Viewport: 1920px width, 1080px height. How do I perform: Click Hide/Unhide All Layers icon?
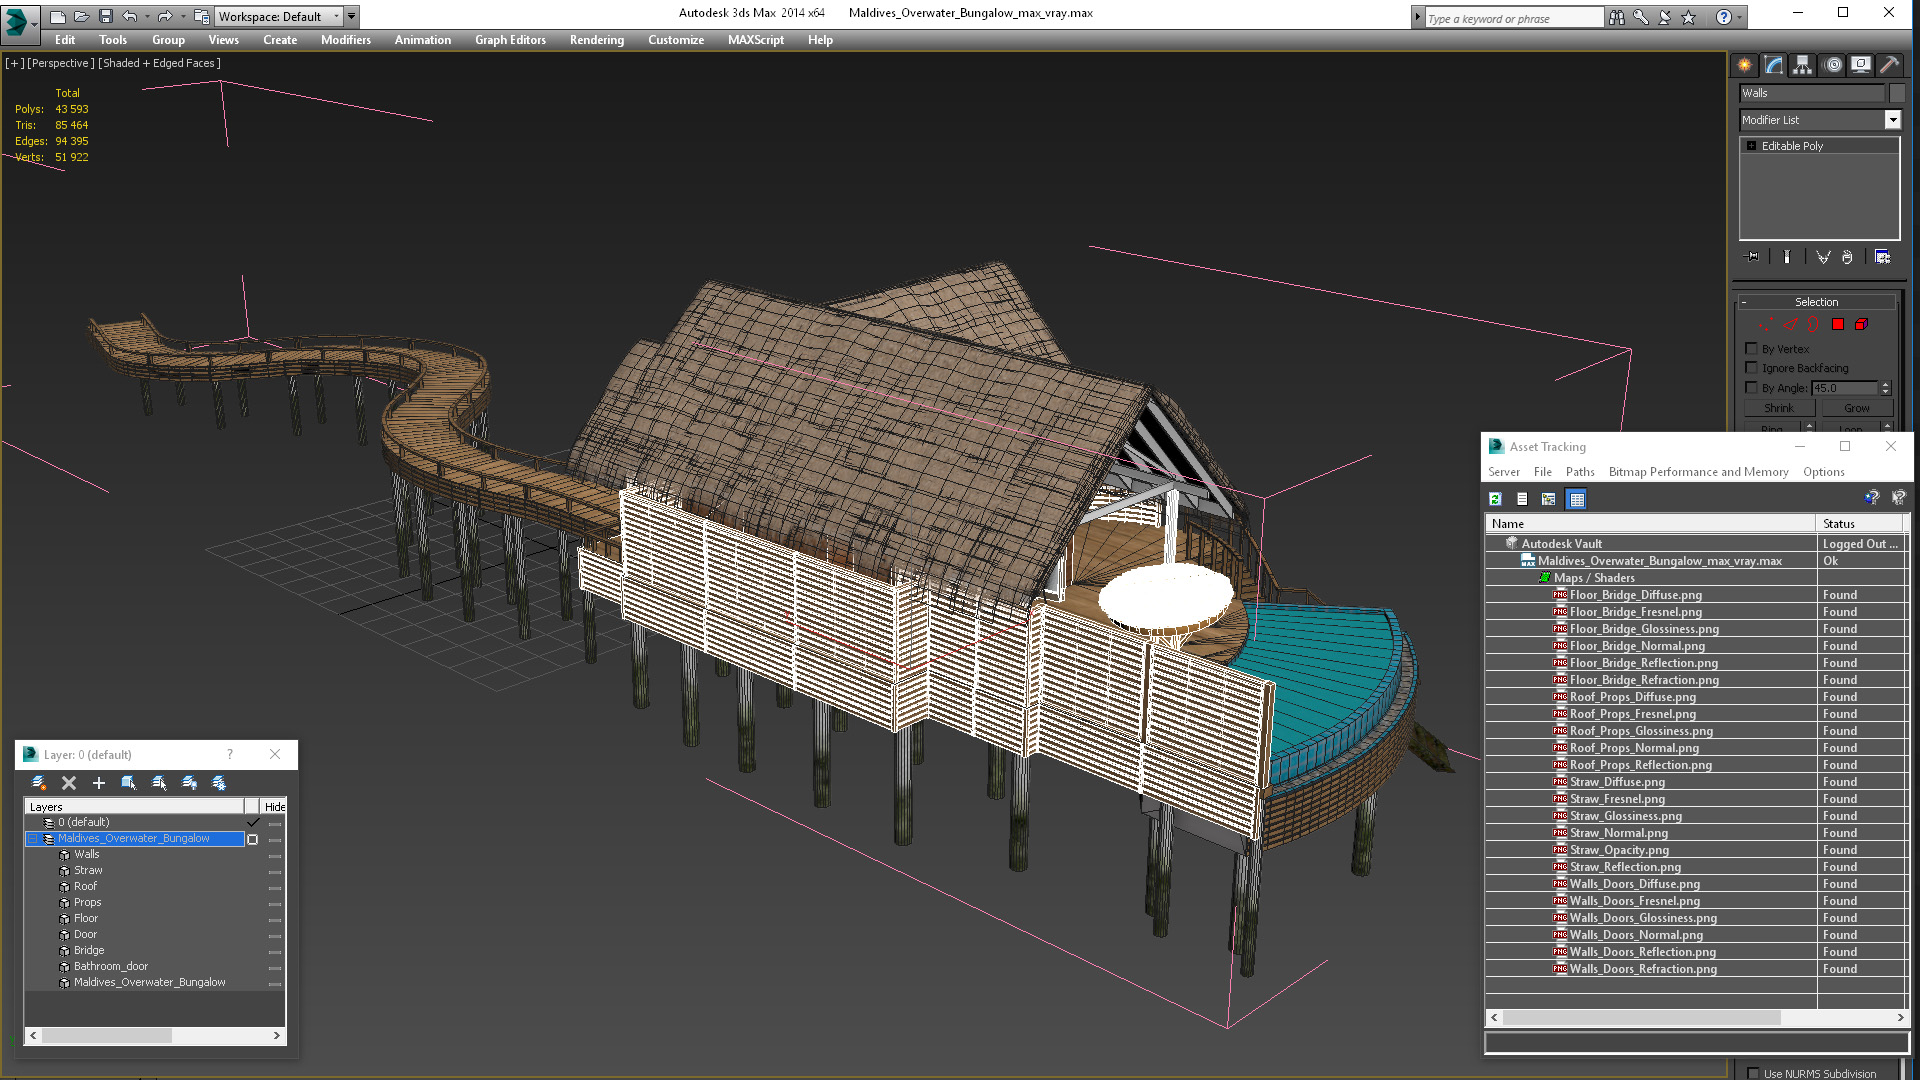(x=189, y=783)
